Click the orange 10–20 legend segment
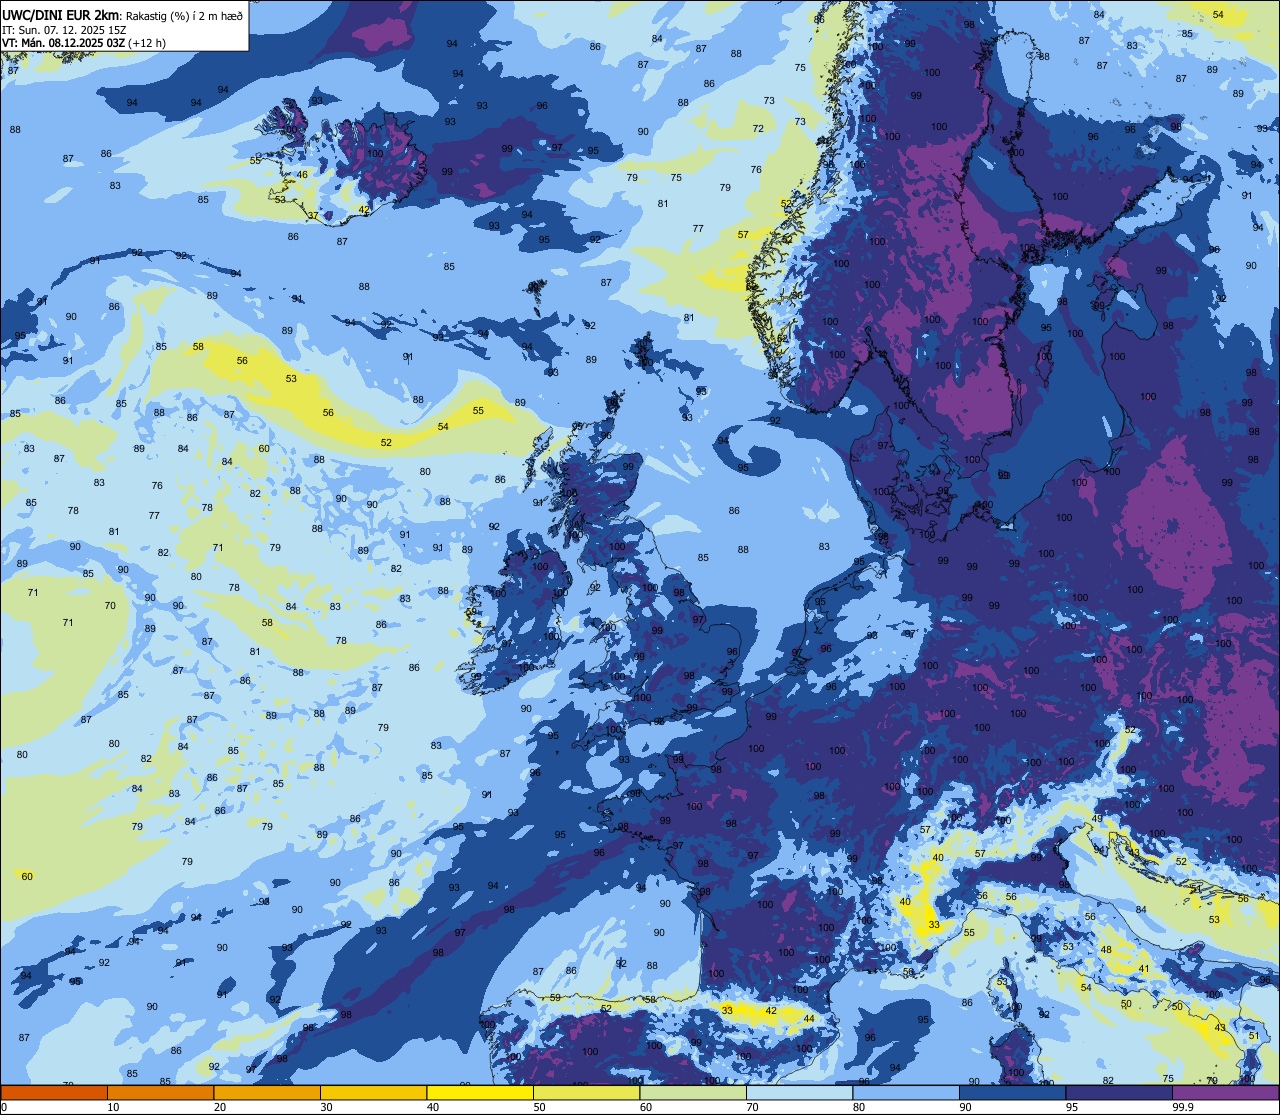The width and height of the screenshot is (1280, 1115). click(x=160, y=1092)
